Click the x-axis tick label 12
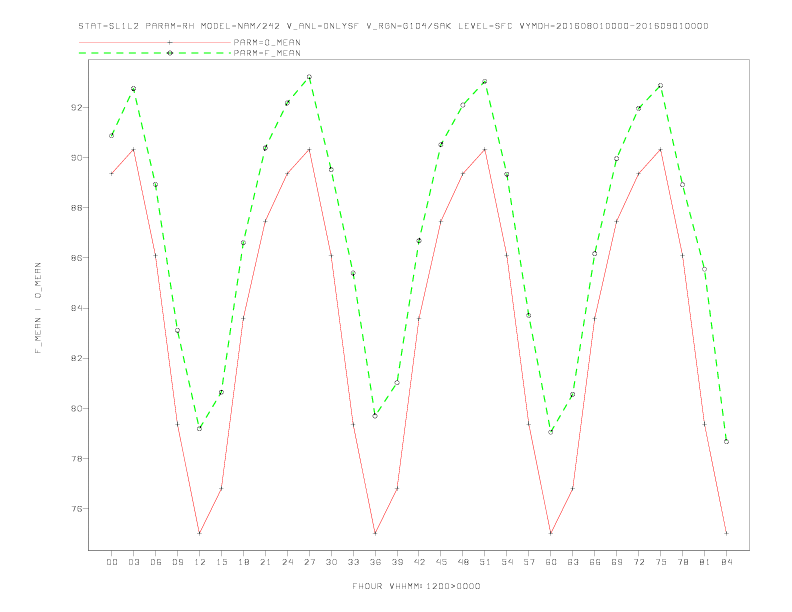792x612 pixels. [200, 562]
